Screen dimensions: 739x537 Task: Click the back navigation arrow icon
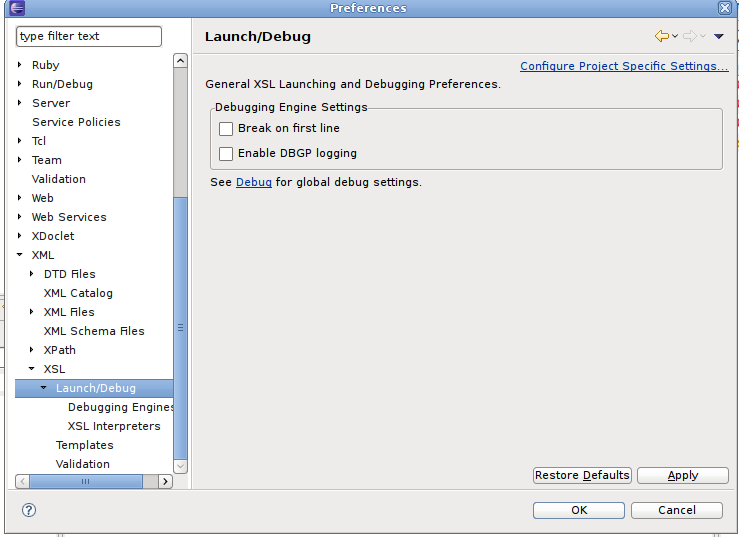tap(661, 37)
